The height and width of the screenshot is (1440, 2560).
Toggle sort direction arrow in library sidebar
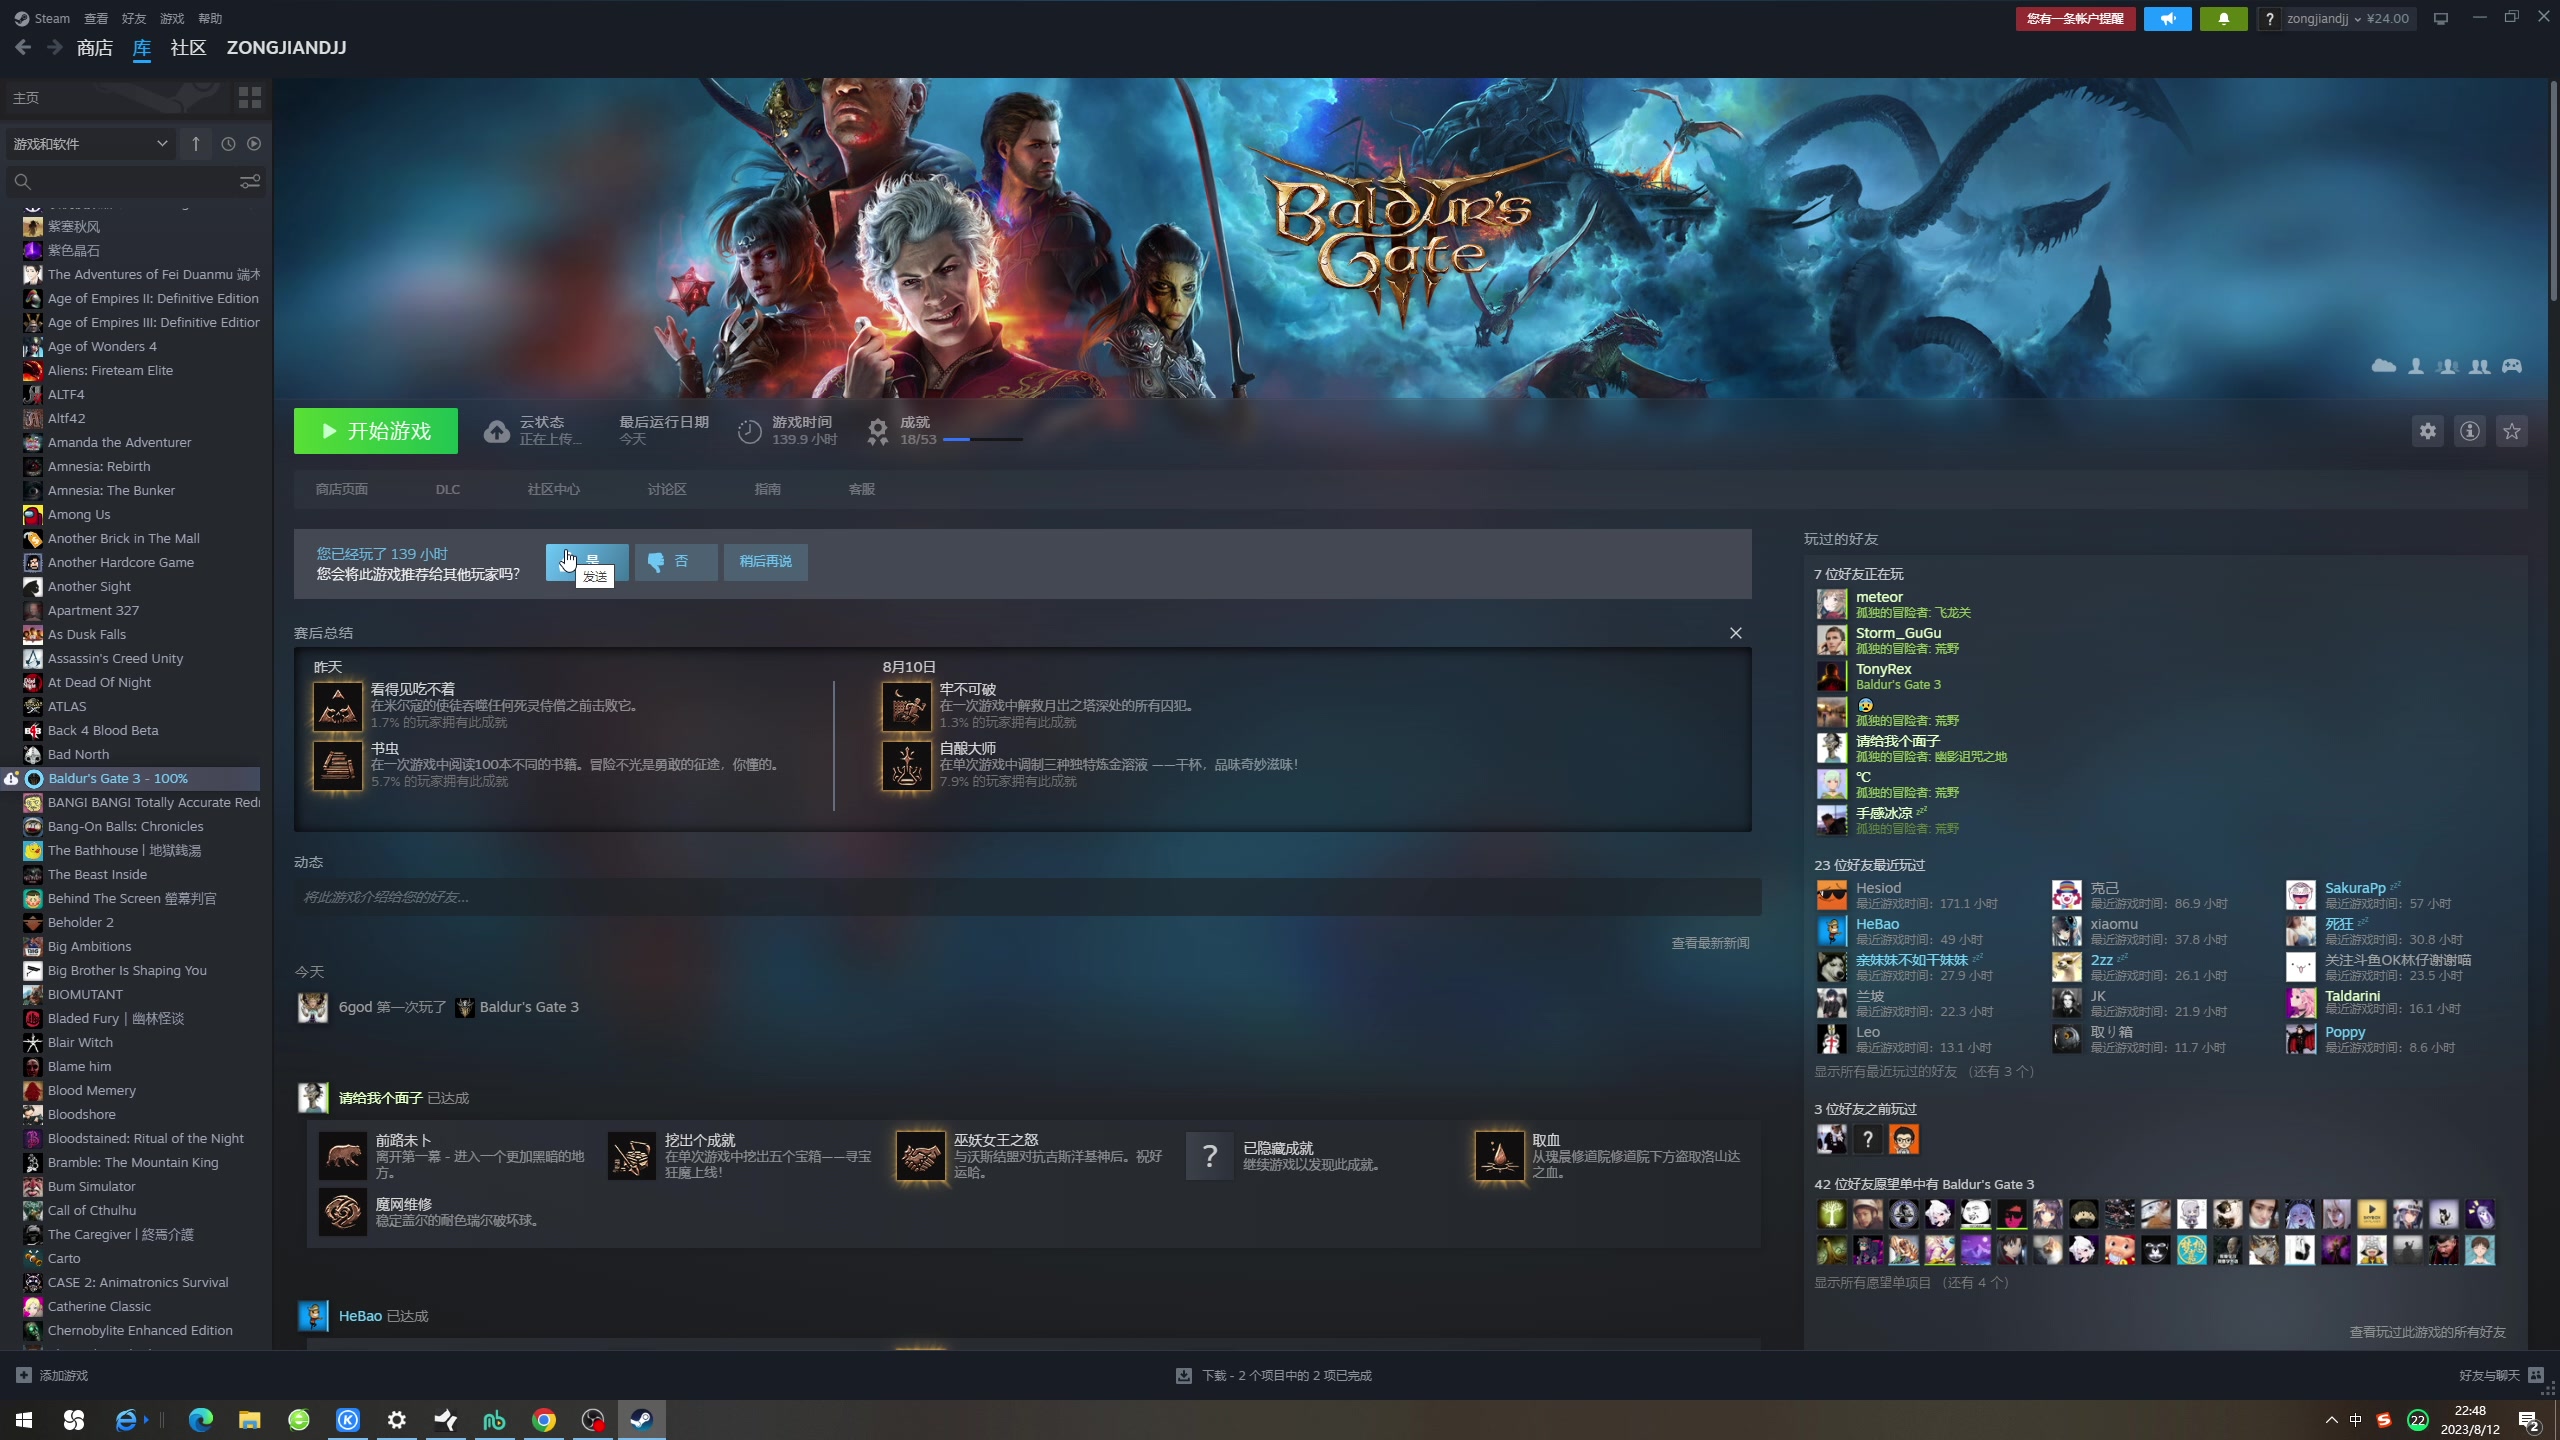[x=196, y=144]
